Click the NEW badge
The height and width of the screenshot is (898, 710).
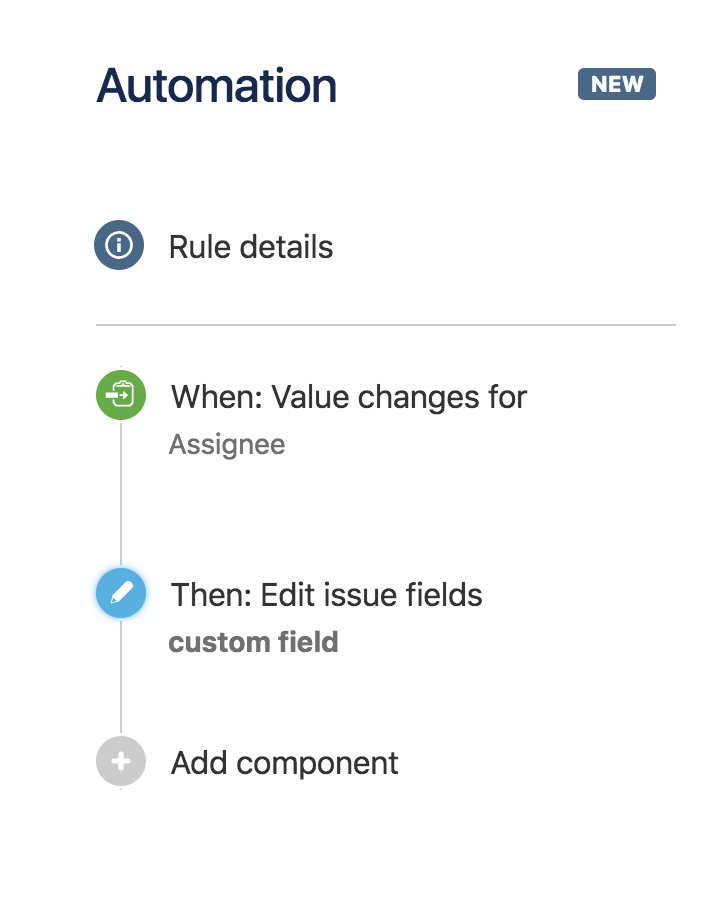point(616,84)
